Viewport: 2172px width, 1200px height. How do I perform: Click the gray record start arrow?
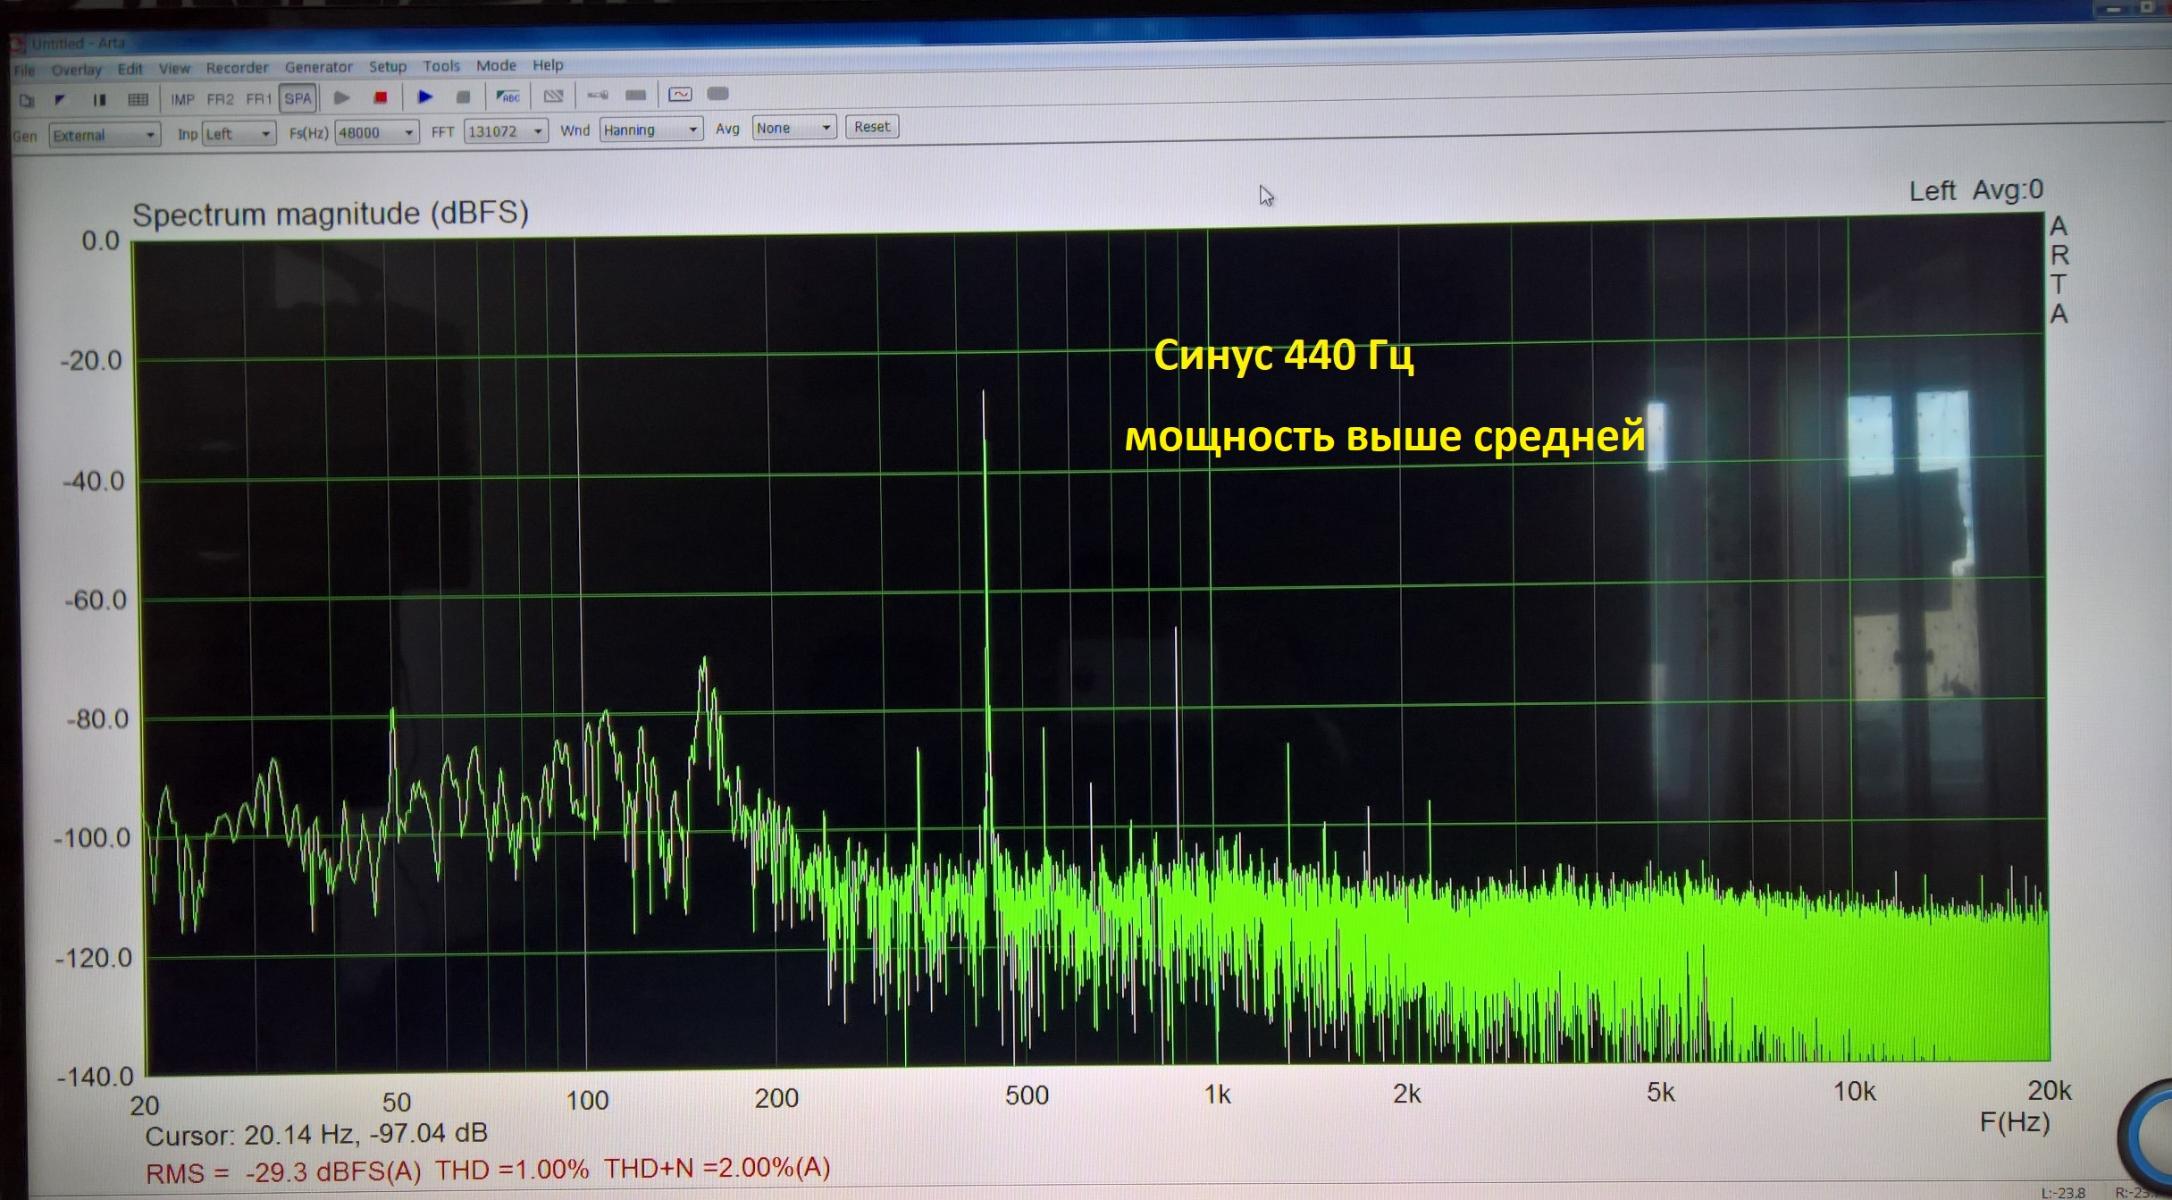coord(341,97)
